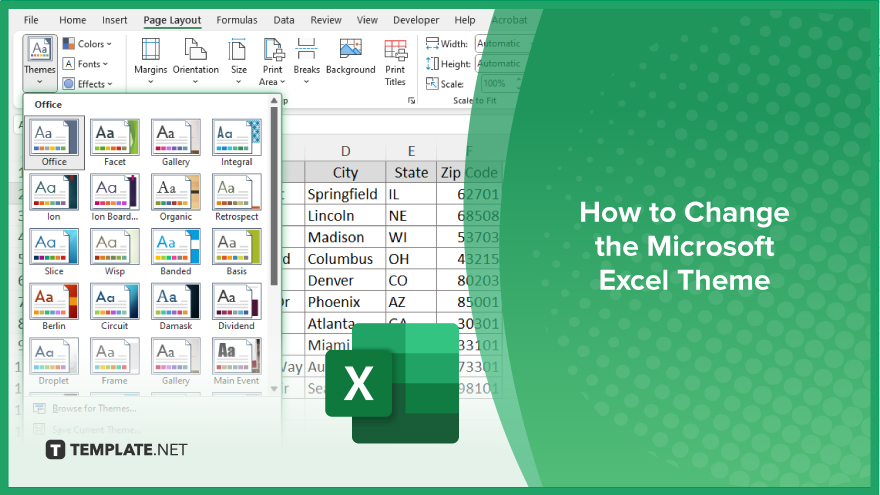Click themes gallery scroll-down arrow
880x495 pixels.
coord(274,388)
